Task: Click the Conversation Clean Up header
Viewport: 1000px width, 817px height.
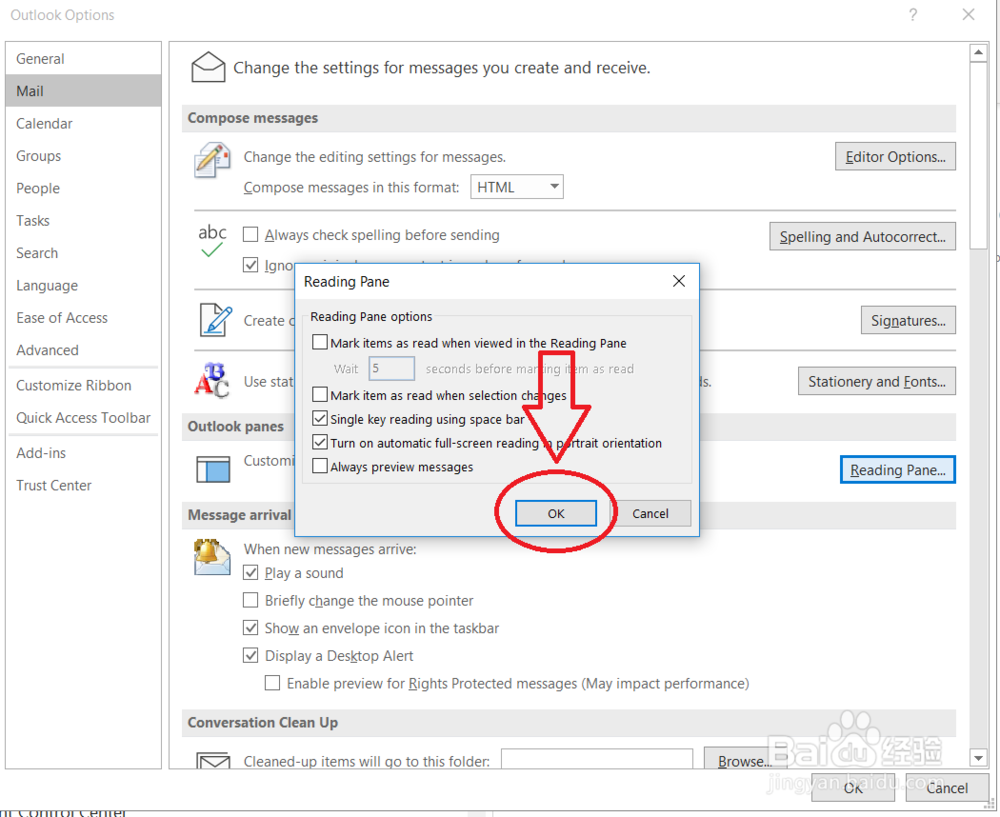Action: pyautogui.click(x=568, y=723)
